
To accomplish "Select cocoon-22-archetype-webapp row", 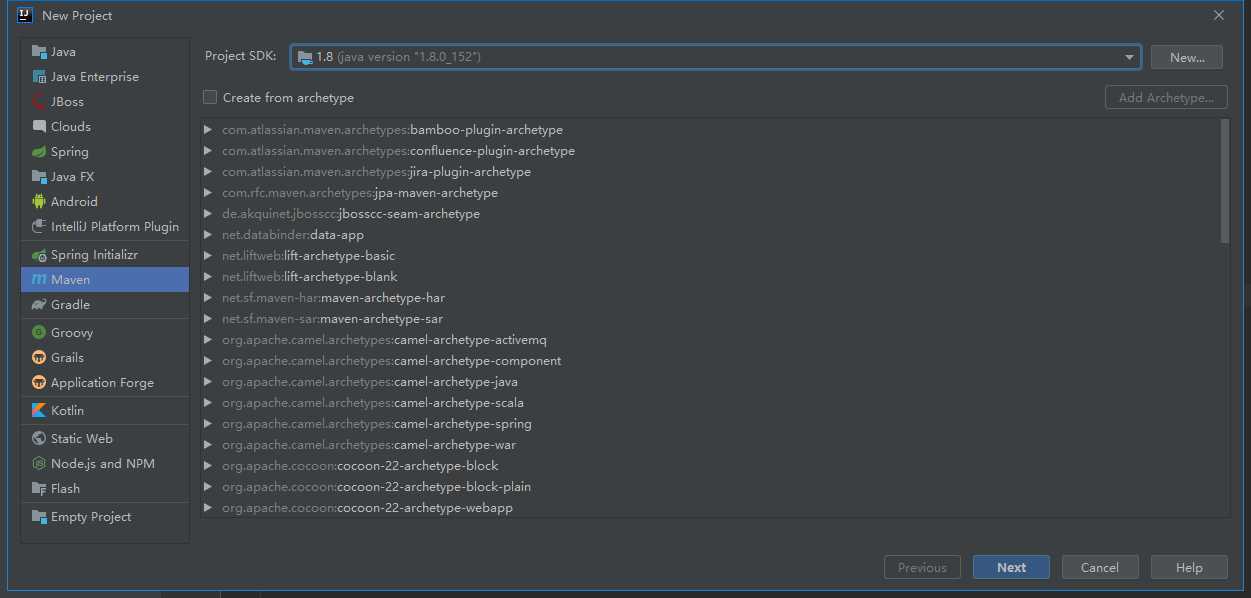I will (710, 508).
